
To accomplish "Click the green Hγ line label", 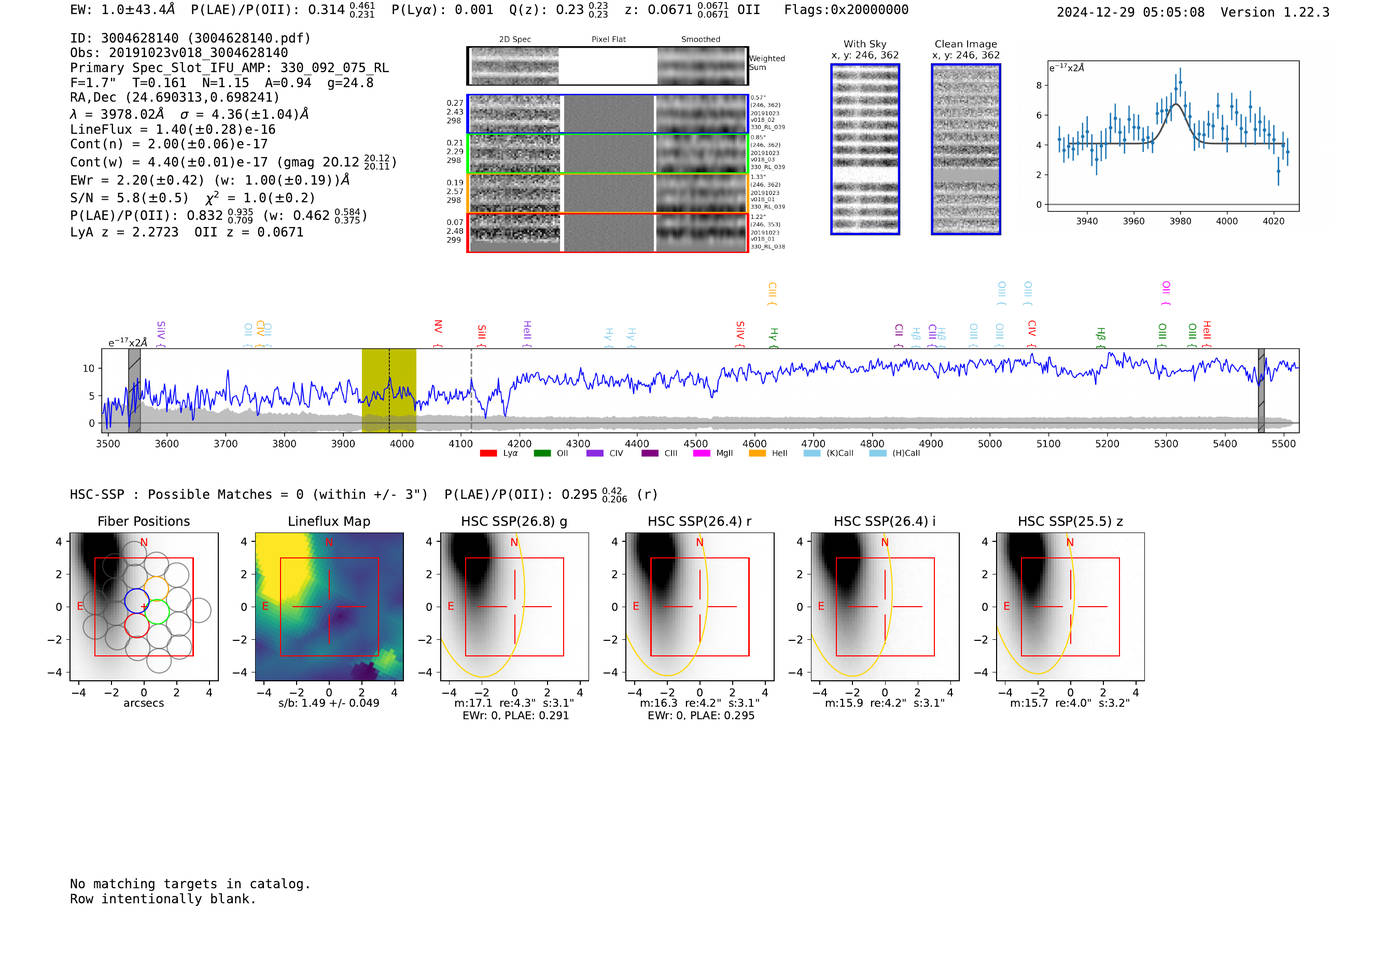I will coord(774,336).
